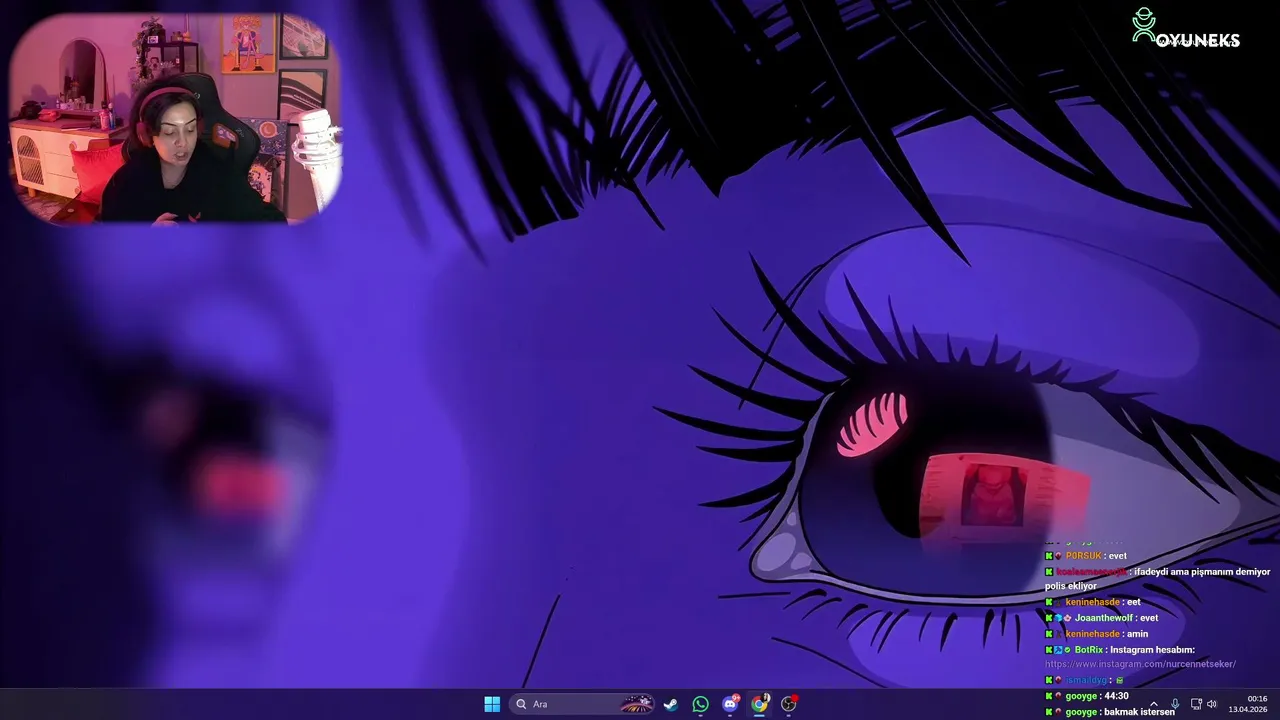Open the Windows Start menu
Viewport: 1280px width, 720px height.
[x=492, y=704]
